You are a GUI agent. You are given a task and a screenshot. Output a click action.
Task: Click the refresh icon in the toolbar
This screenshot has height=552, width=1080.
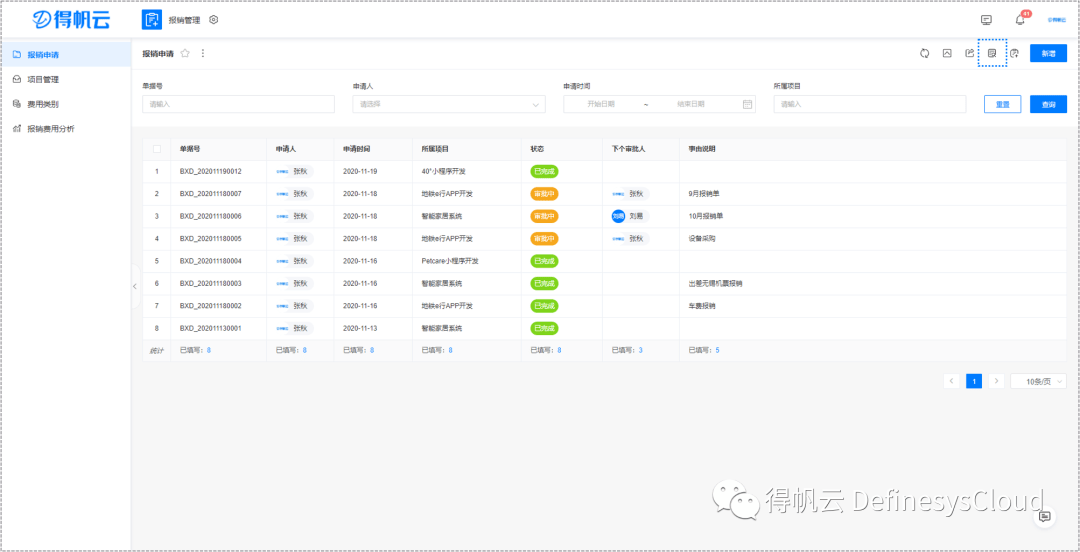pos(925,54)
